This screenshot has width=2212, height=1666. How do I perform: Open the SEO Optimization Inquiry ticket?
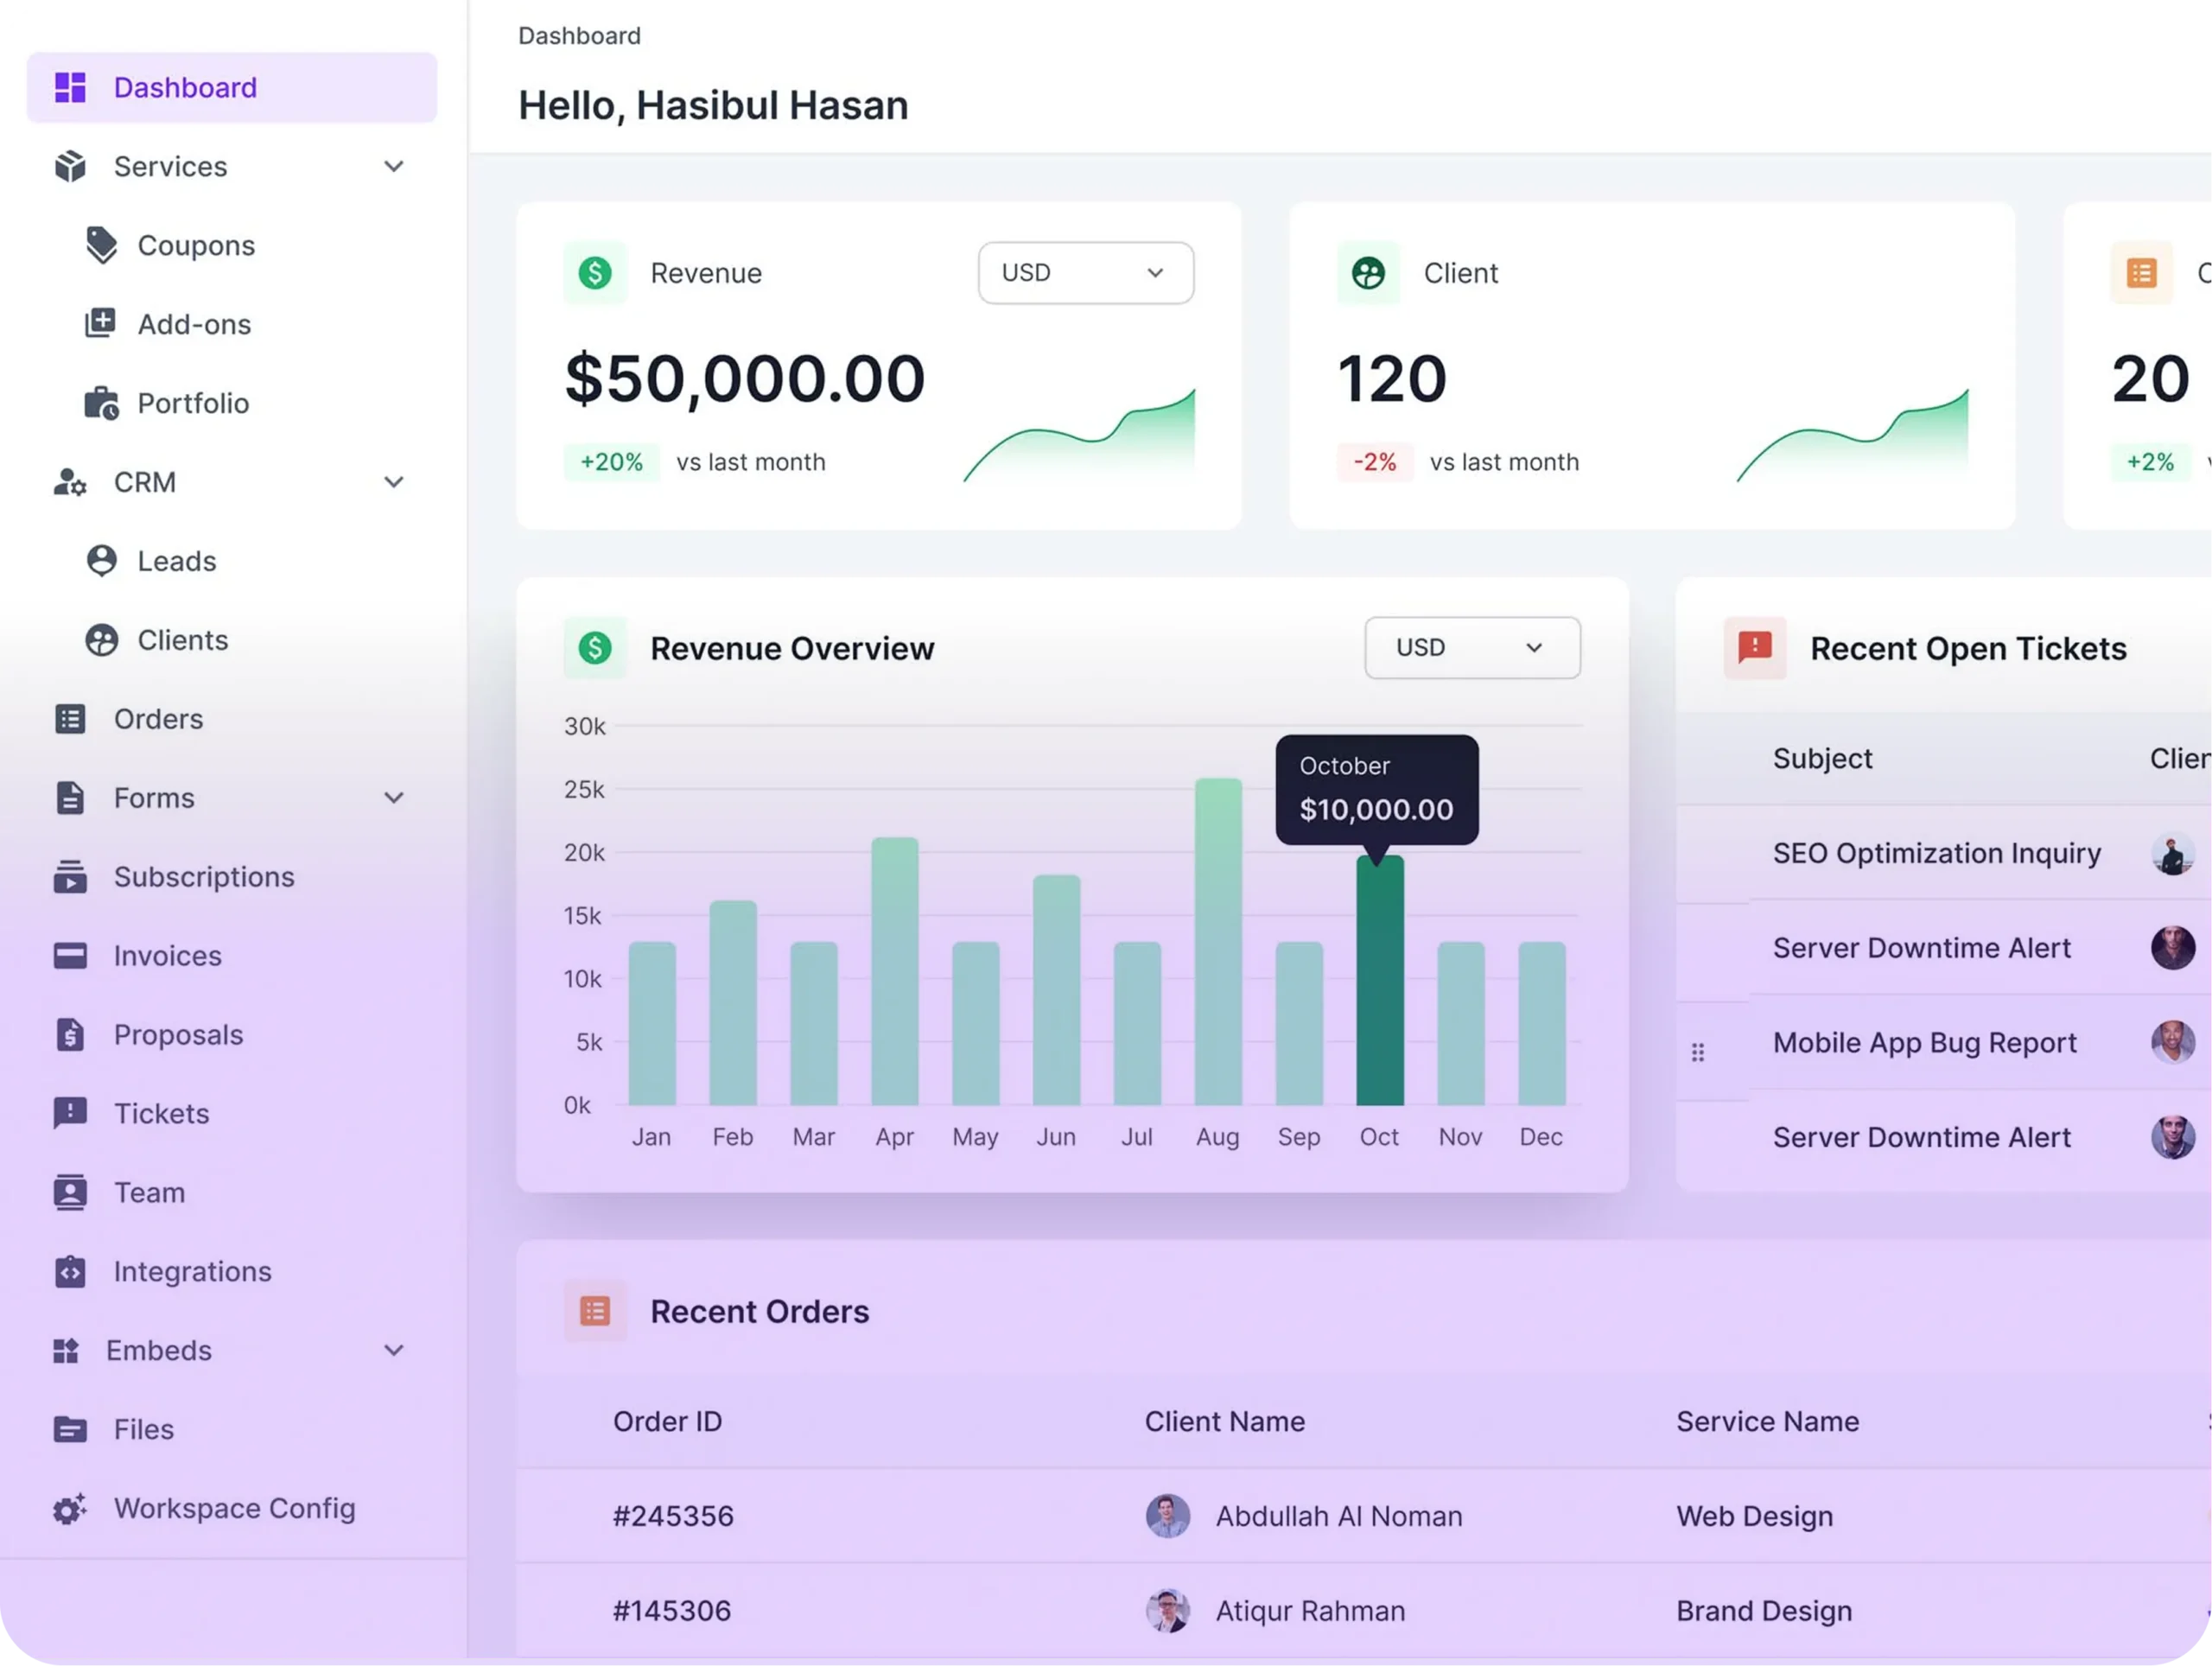(1936, 853)
